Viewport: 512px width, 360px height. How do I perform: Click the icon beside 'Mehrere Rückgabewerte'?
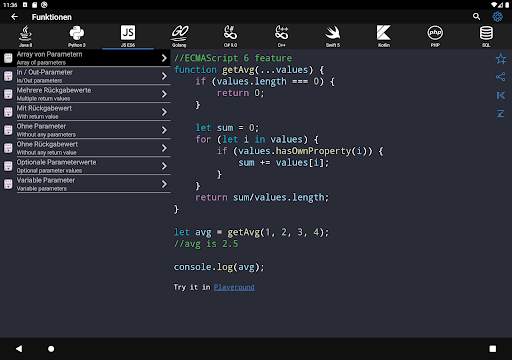[8, 94]
